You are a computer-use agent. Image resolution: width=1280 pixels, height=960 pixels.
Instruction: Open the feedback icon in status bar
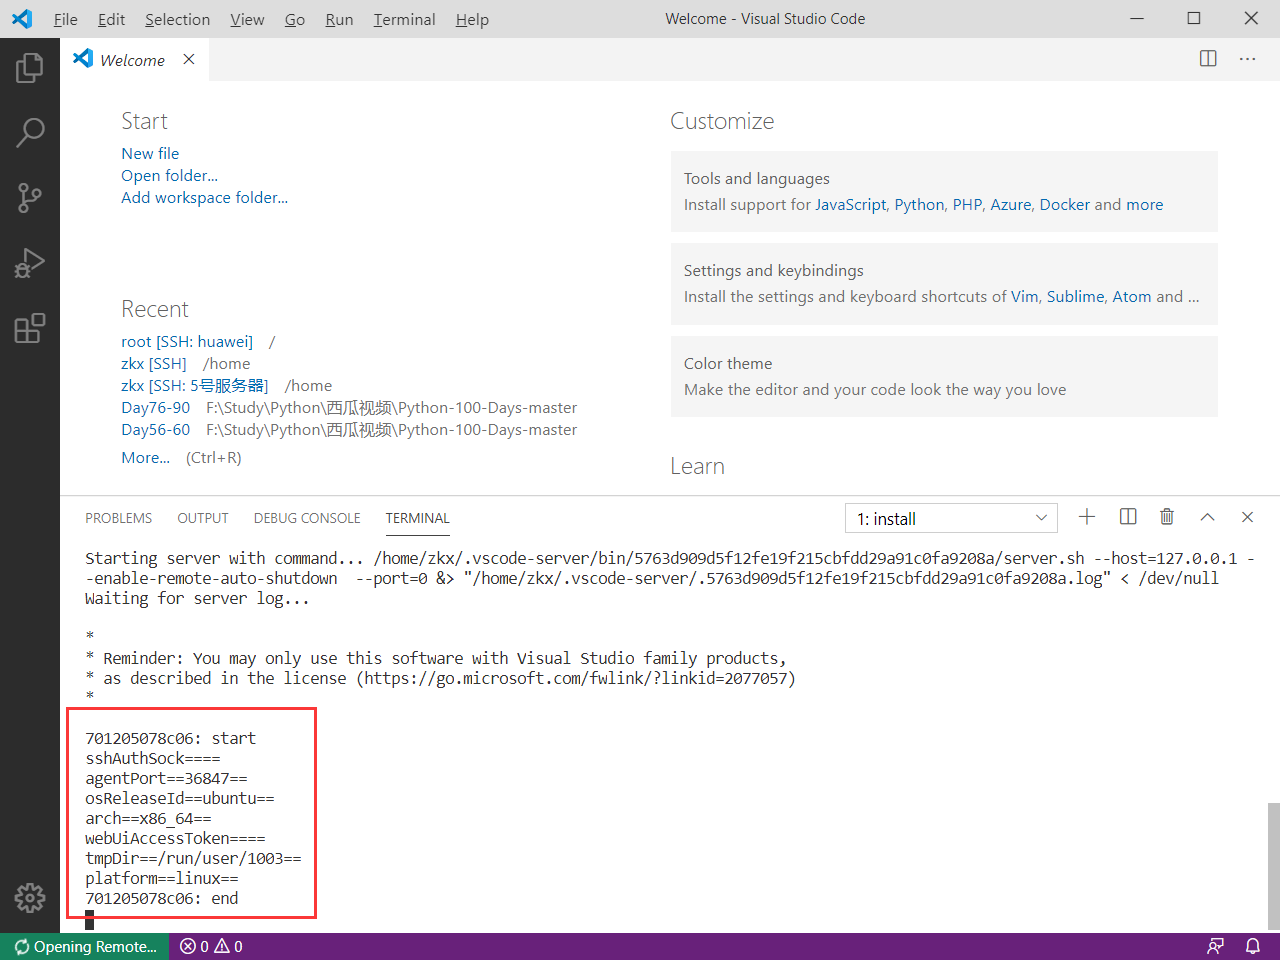click(x=1216, y=946)
